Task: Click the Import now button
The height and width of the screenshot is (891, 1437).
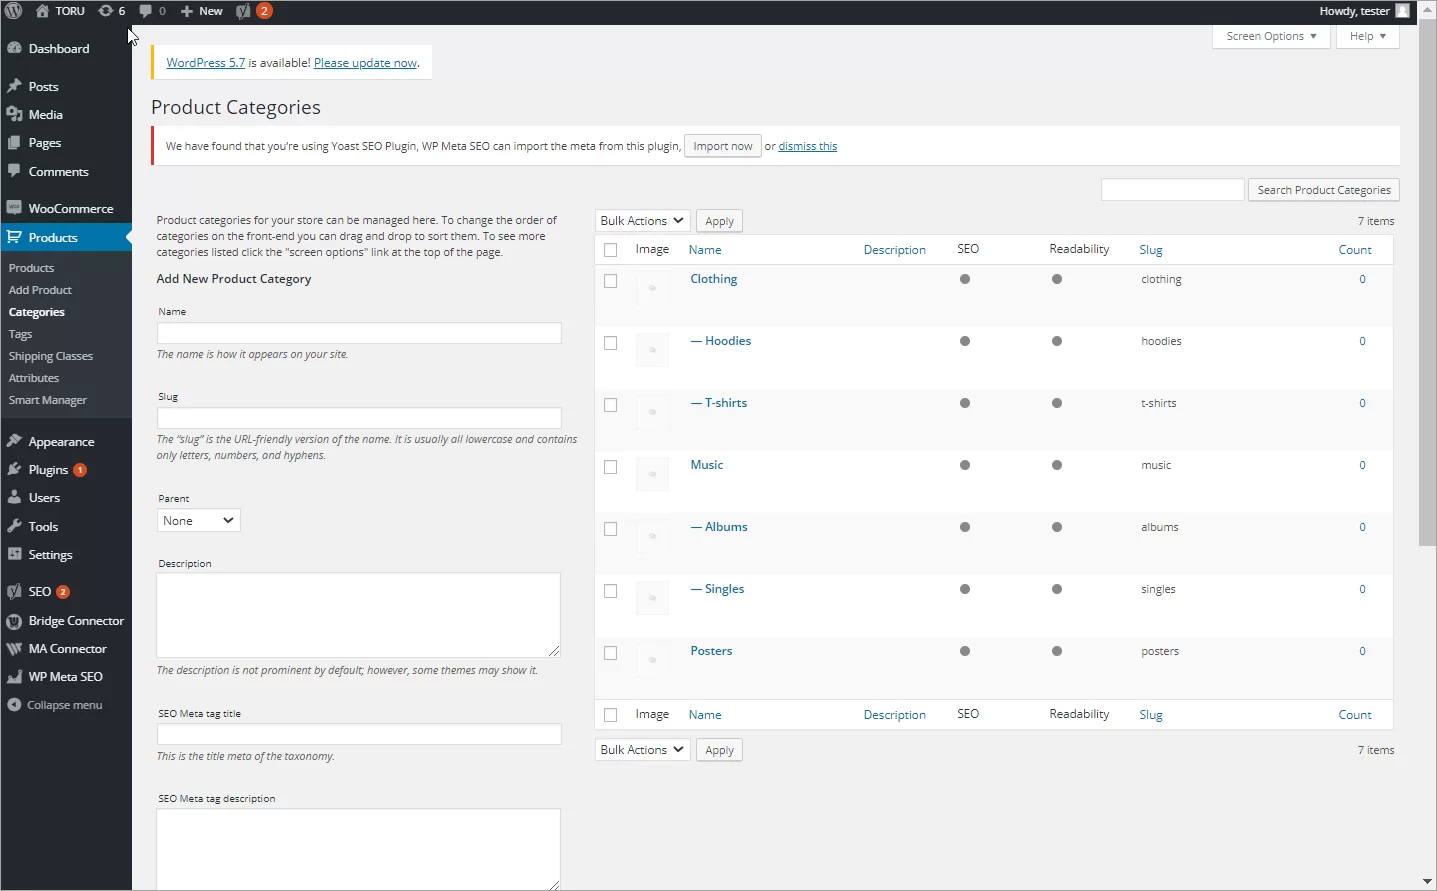Action: [x=722, y=146]
